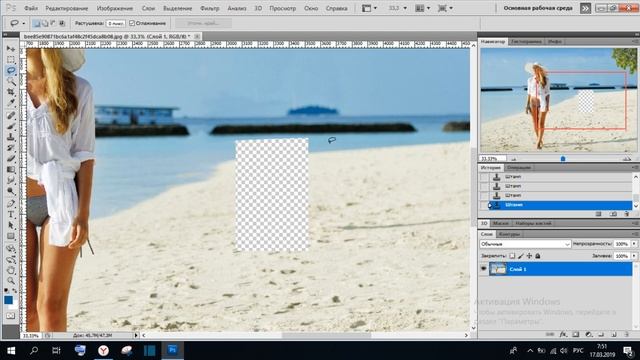The width and height of the screenshot is (640, 360).
Task: Select the Zoom tool in the toolbox
Action: pyautogui.click(x=11, y=281)
